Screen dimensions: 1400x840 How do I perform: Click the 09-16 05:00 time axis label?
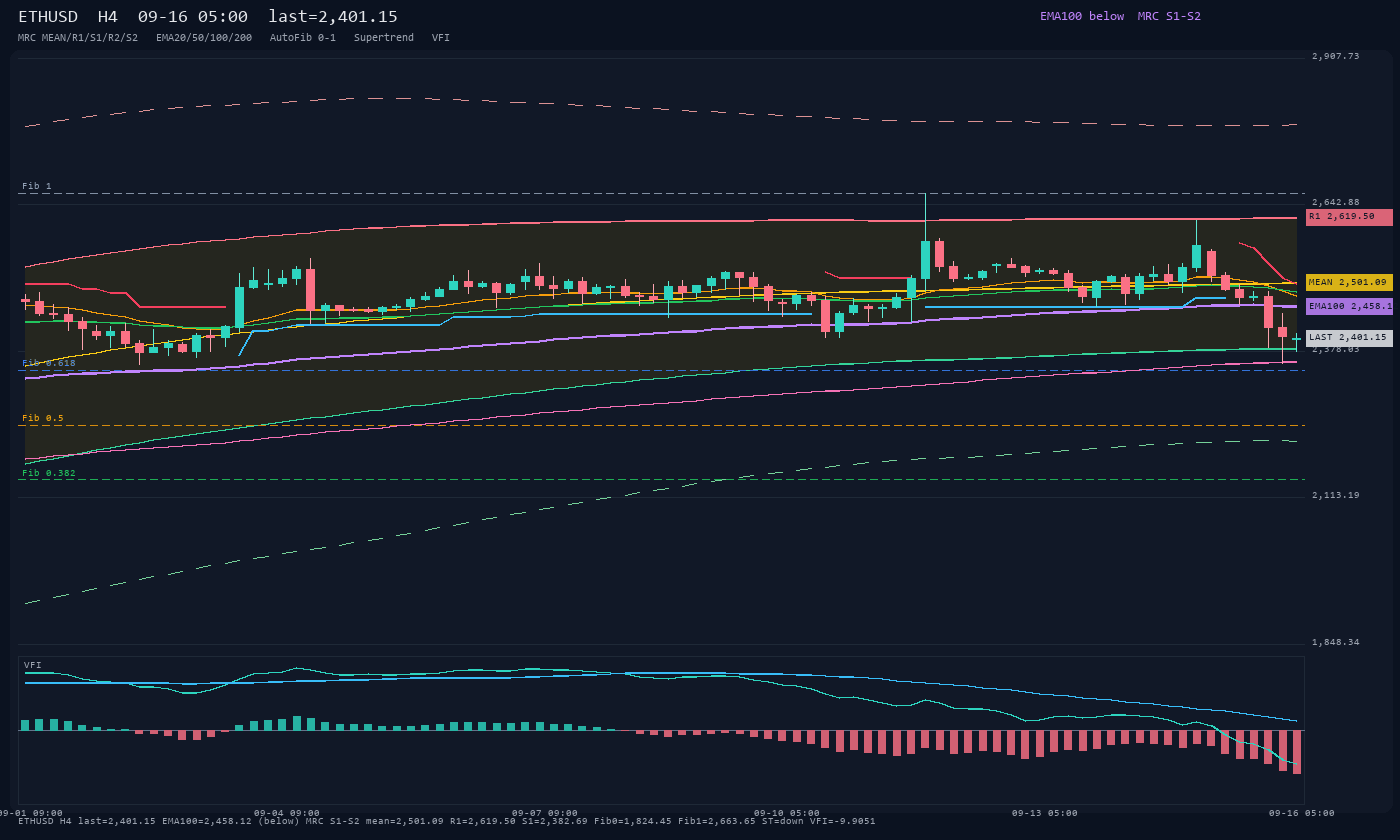[x=1302, y=813]
